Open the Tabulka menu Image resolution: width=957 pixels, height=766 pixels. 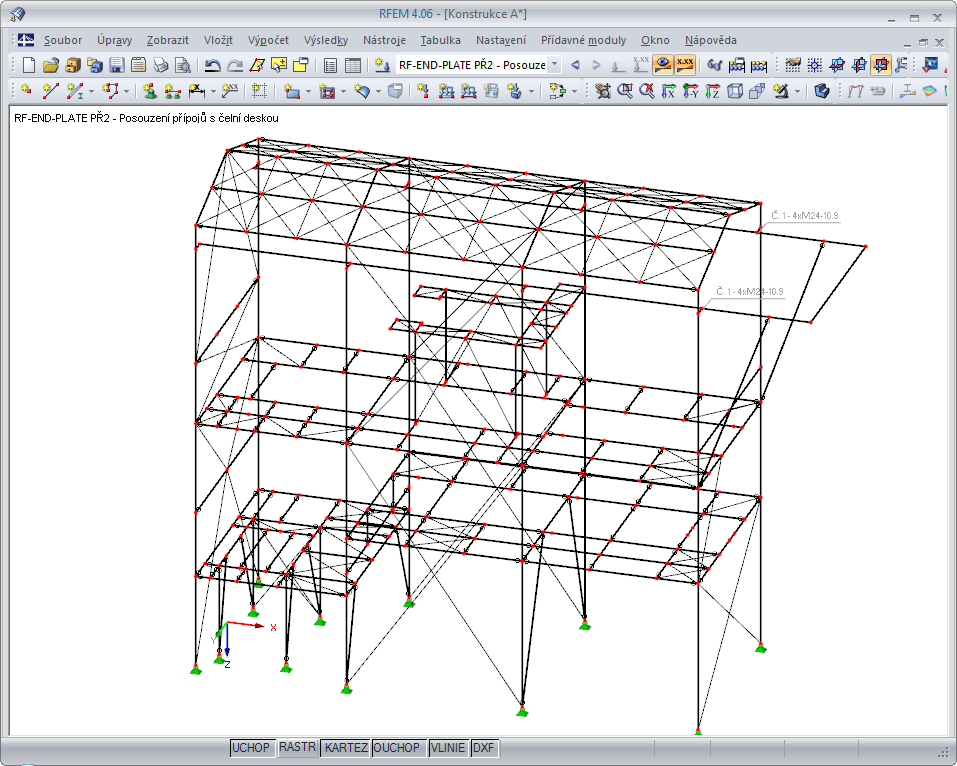[441, 40]
